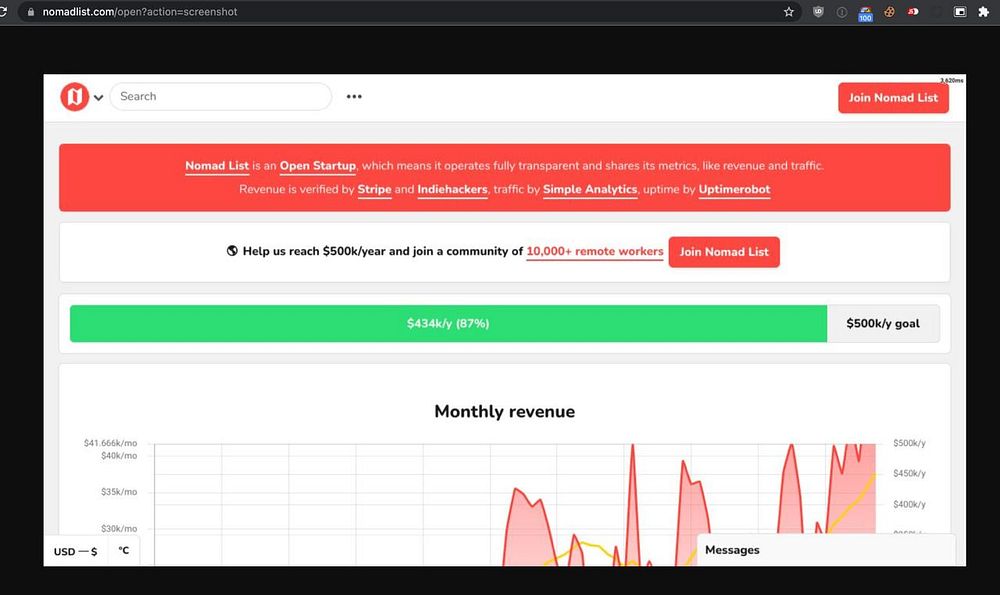This screenshot has width=1000, height=595.
Task: Open the browser extensions puzzle icon
Action: click(x=983, y=11)
